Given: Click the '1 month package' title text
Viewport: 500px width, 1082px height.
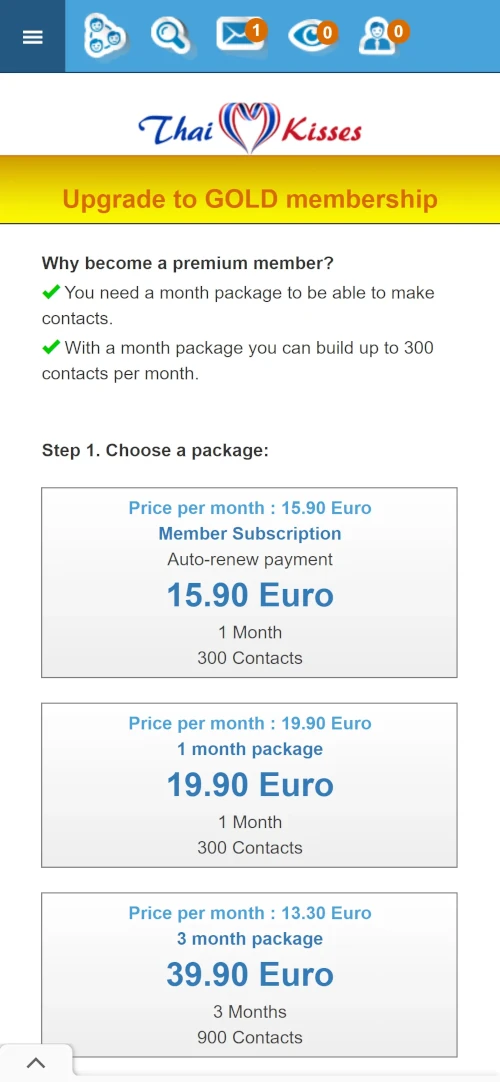Looking at the screenshot, I should pos(250,749).
